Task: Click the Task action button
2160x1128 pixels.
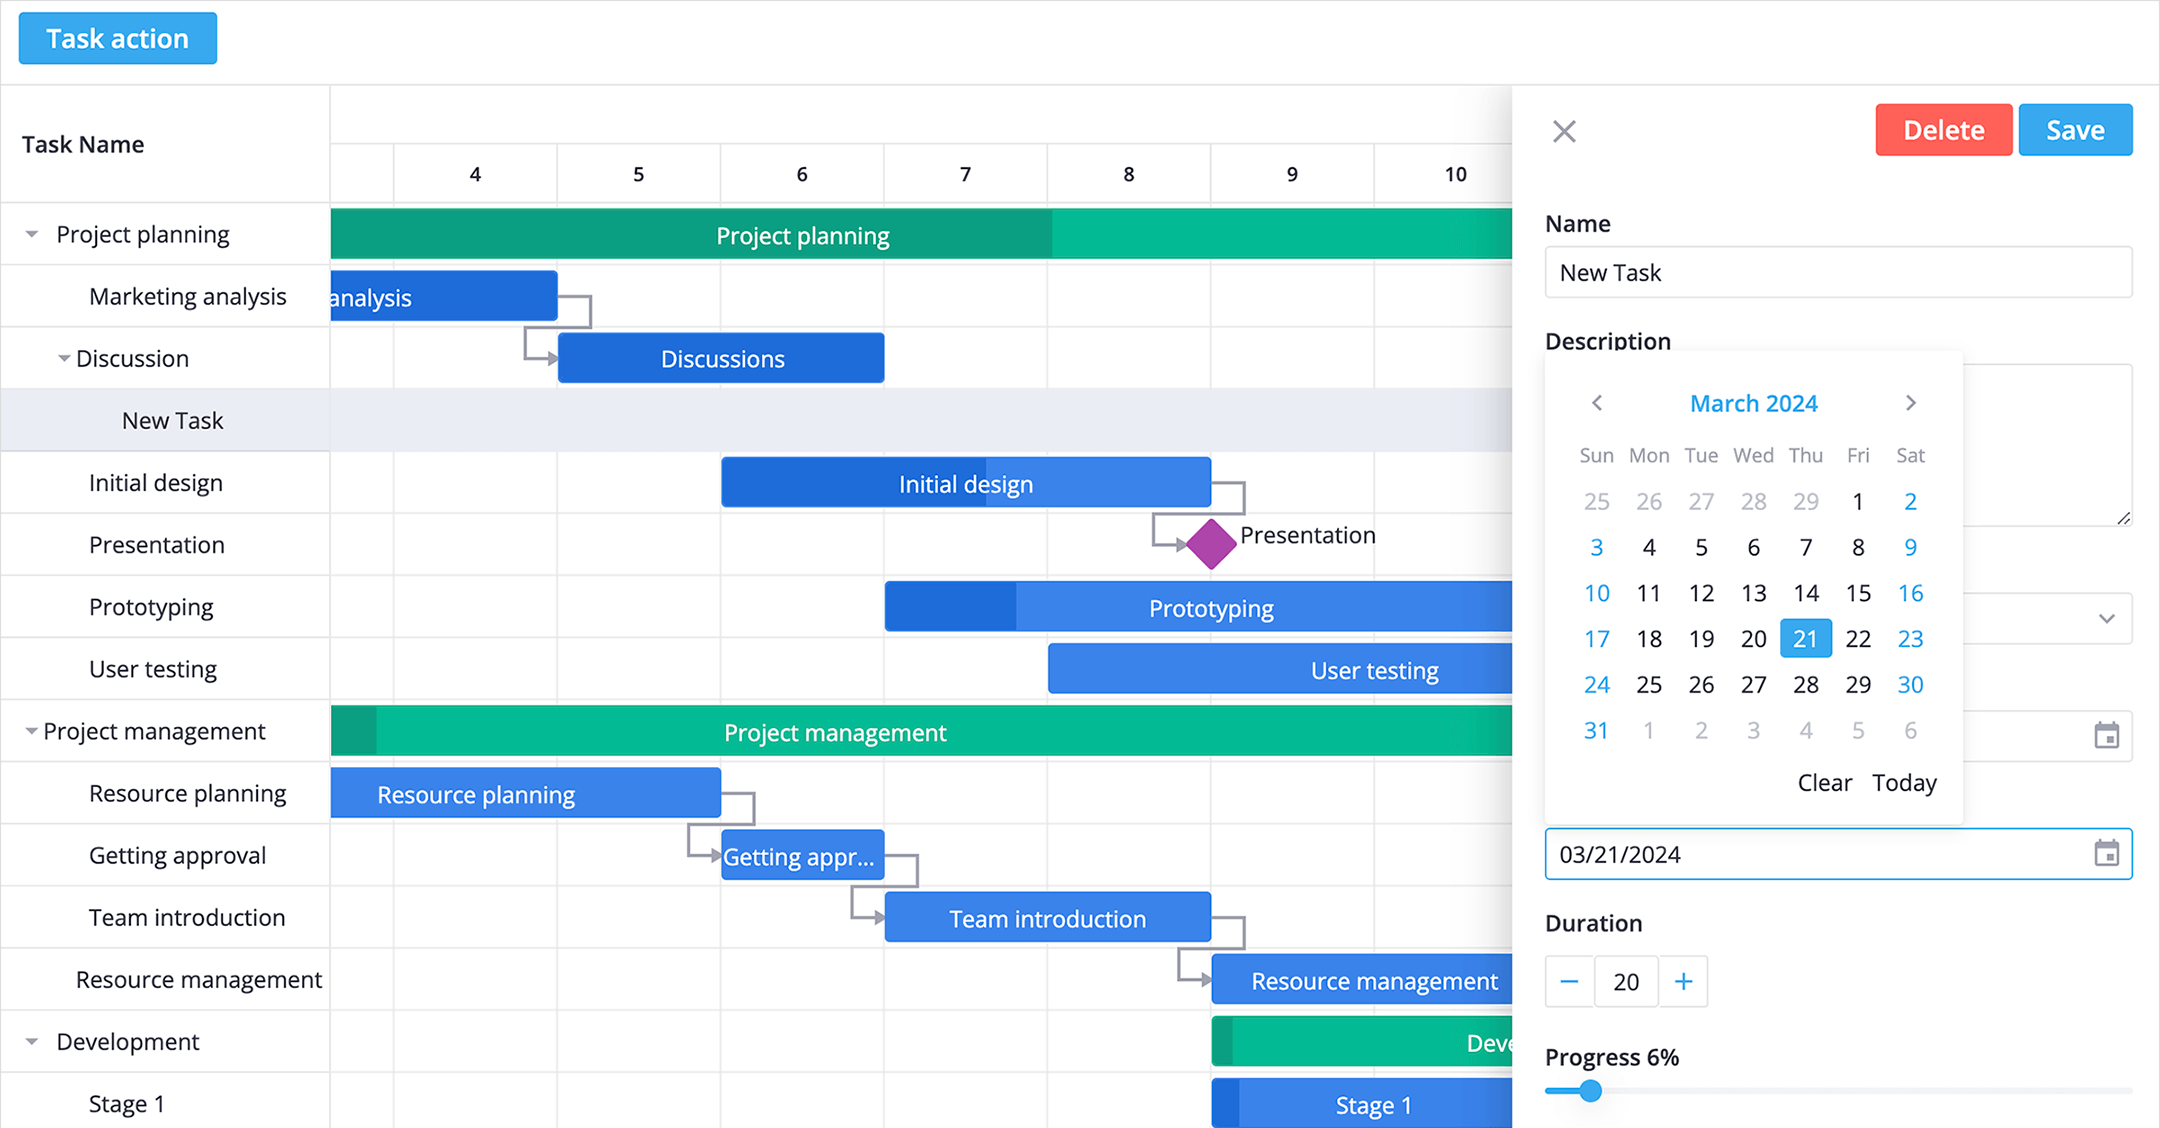Action: click(x=117, y=37)
